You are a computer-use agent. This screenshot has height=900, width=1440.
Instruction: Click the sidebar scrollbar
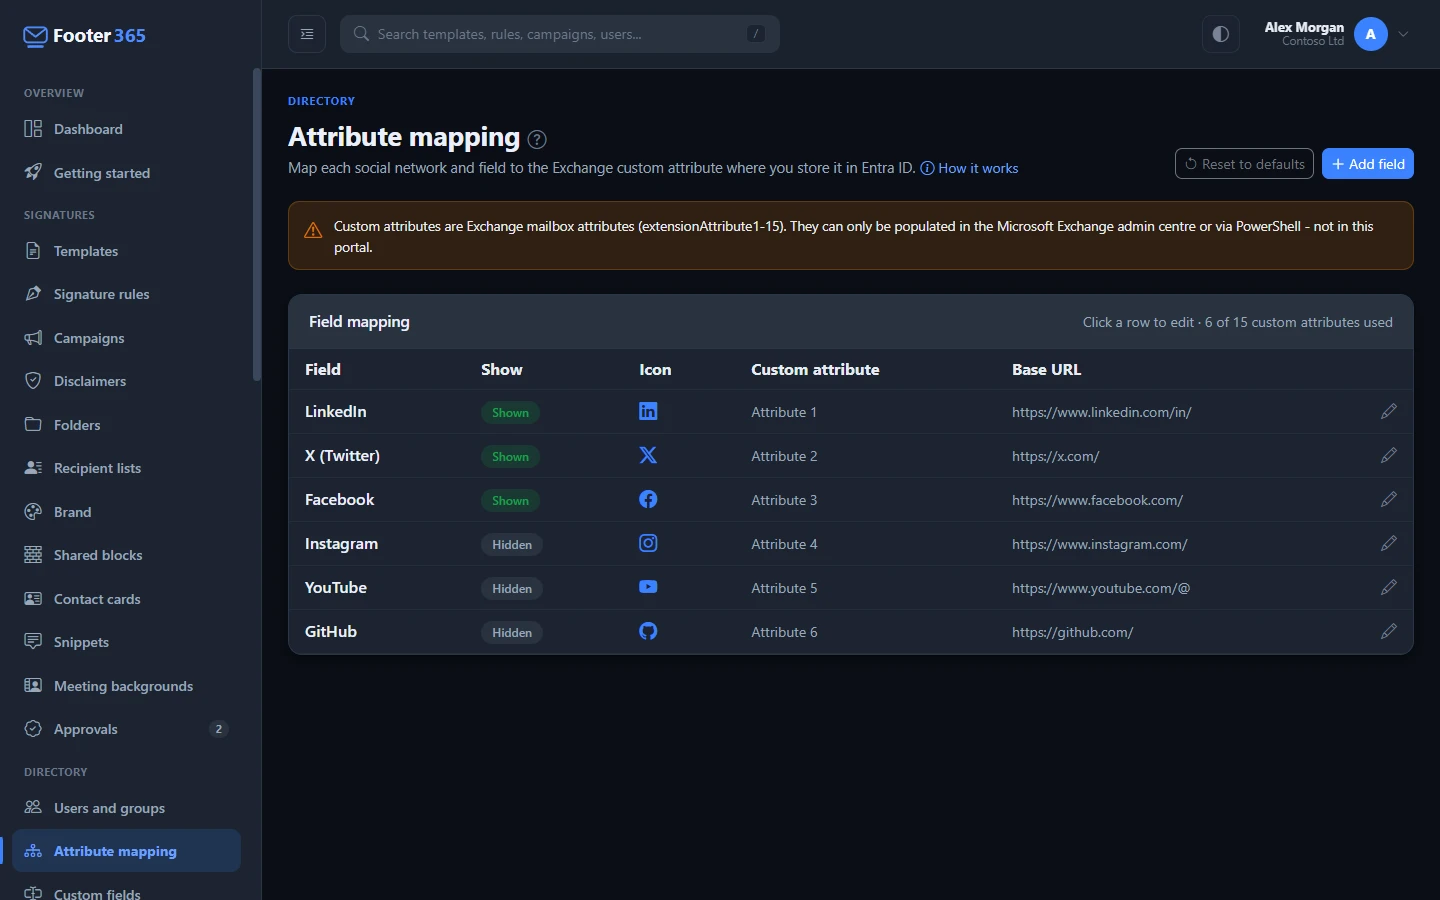(x=257, y=225)
